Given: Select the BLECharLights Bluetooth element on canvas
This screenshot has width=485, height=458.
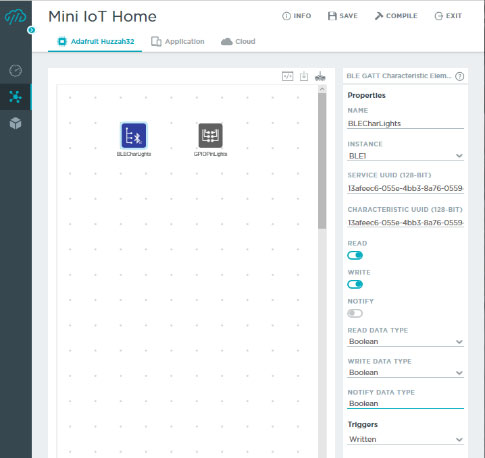Looking at the screenshot, I should (x=134, y=136).
